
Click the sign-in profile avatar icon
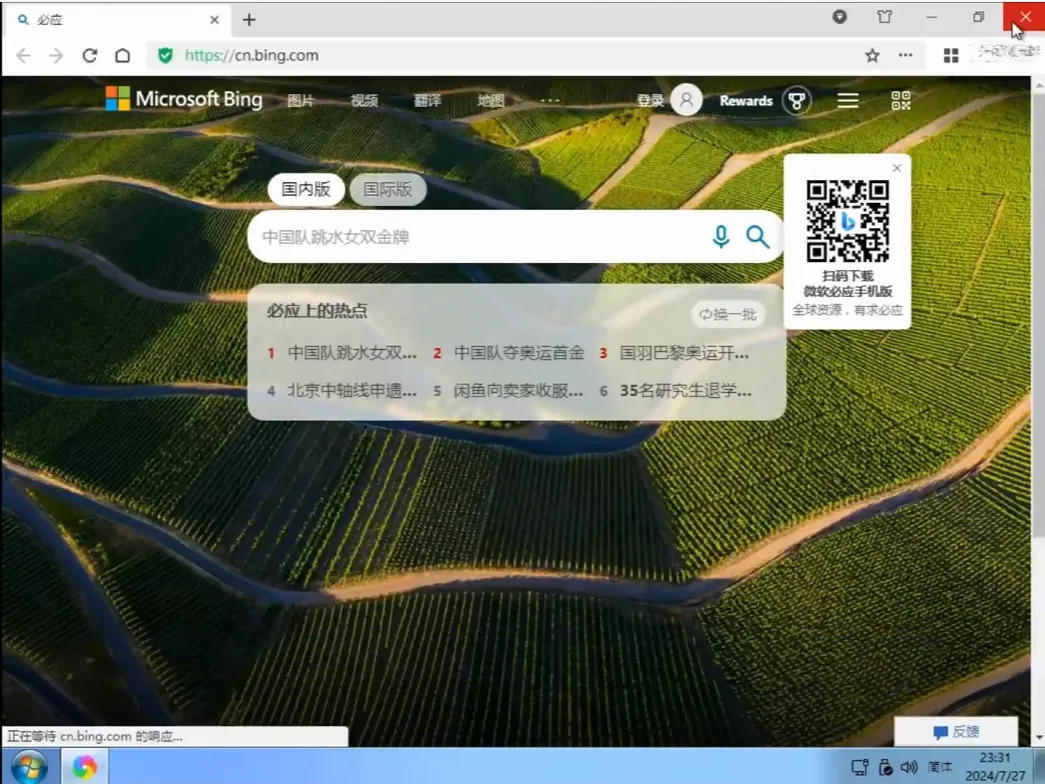coord(685,99)
